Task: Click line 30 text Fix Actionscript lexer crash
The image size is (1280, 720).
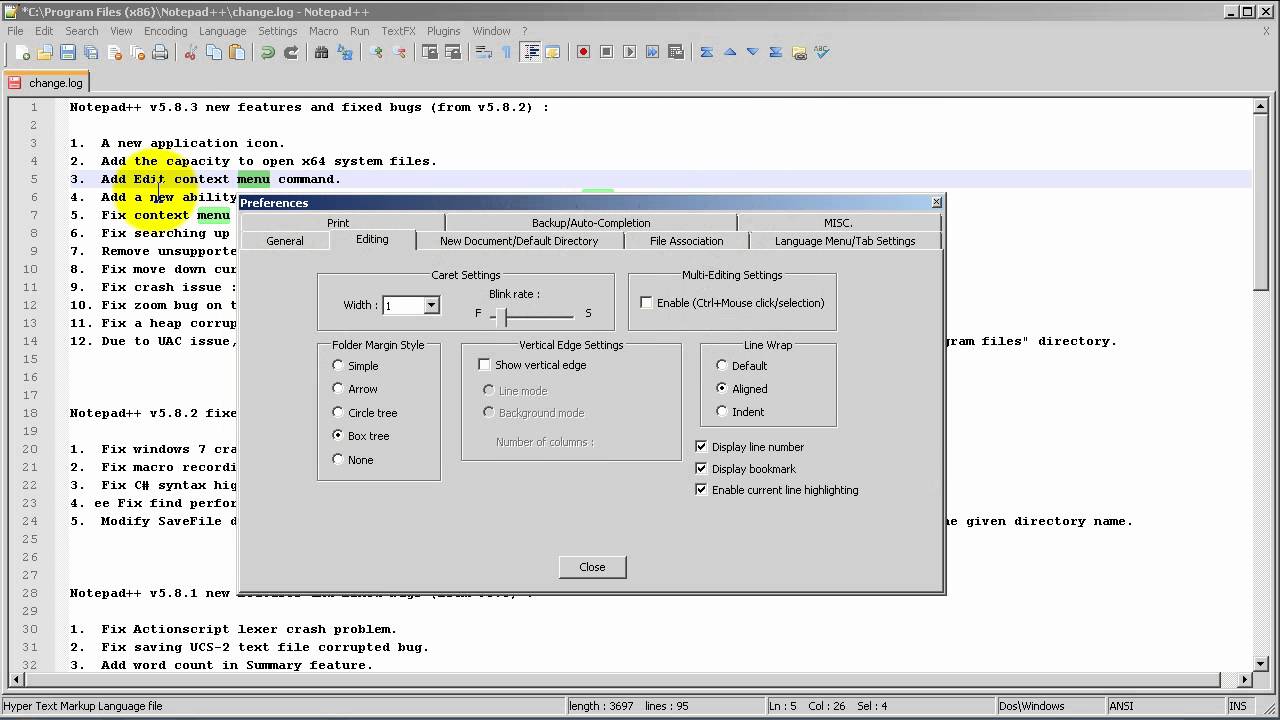Action: 249,629
